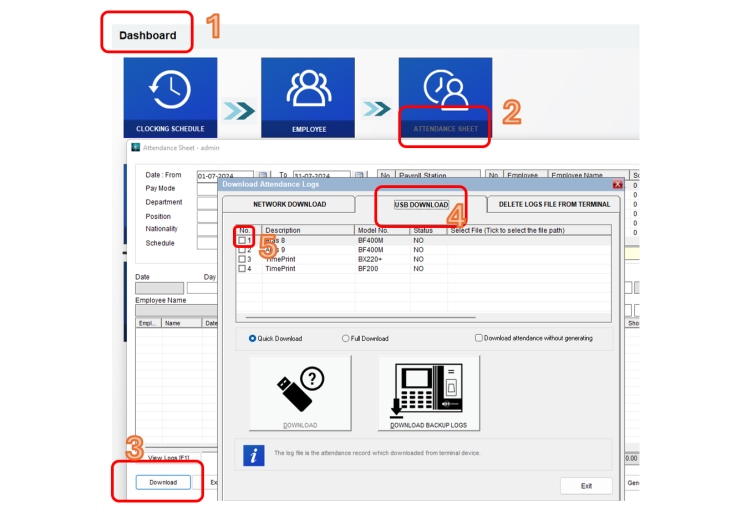Open the Date From calendar picker
This screenshot has height=518, width=740.
pyautogui.click(x=262, y=175)
